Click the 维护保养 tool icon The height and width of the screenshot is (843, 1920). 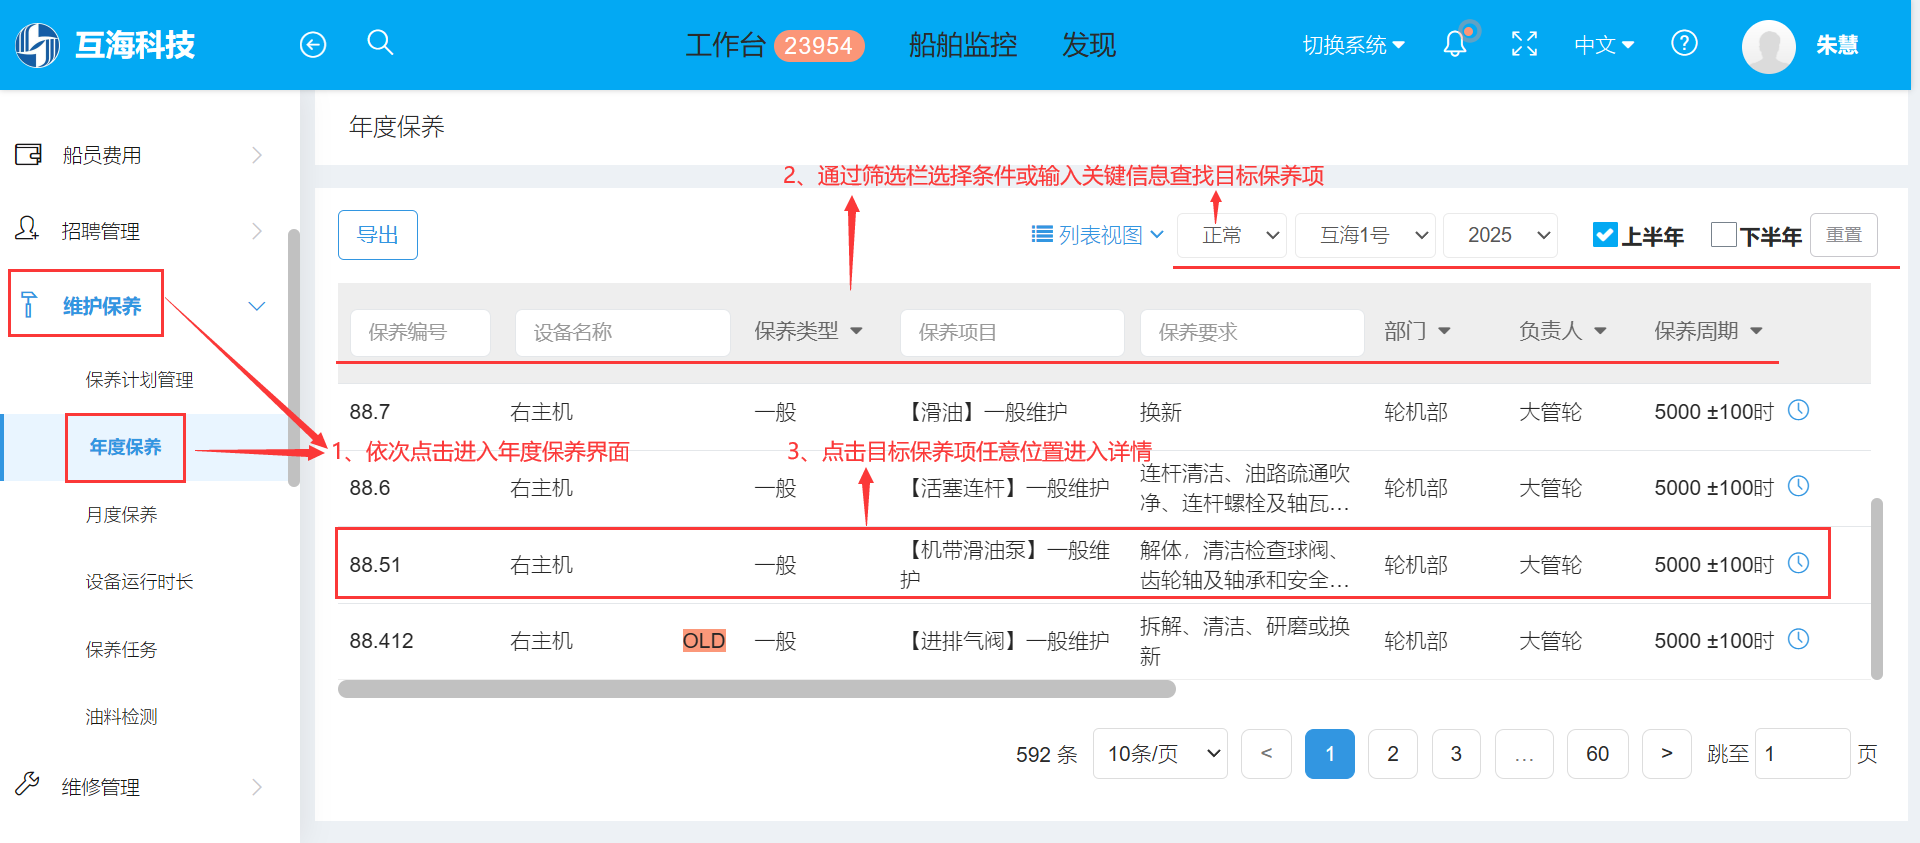tap(29, 305)
